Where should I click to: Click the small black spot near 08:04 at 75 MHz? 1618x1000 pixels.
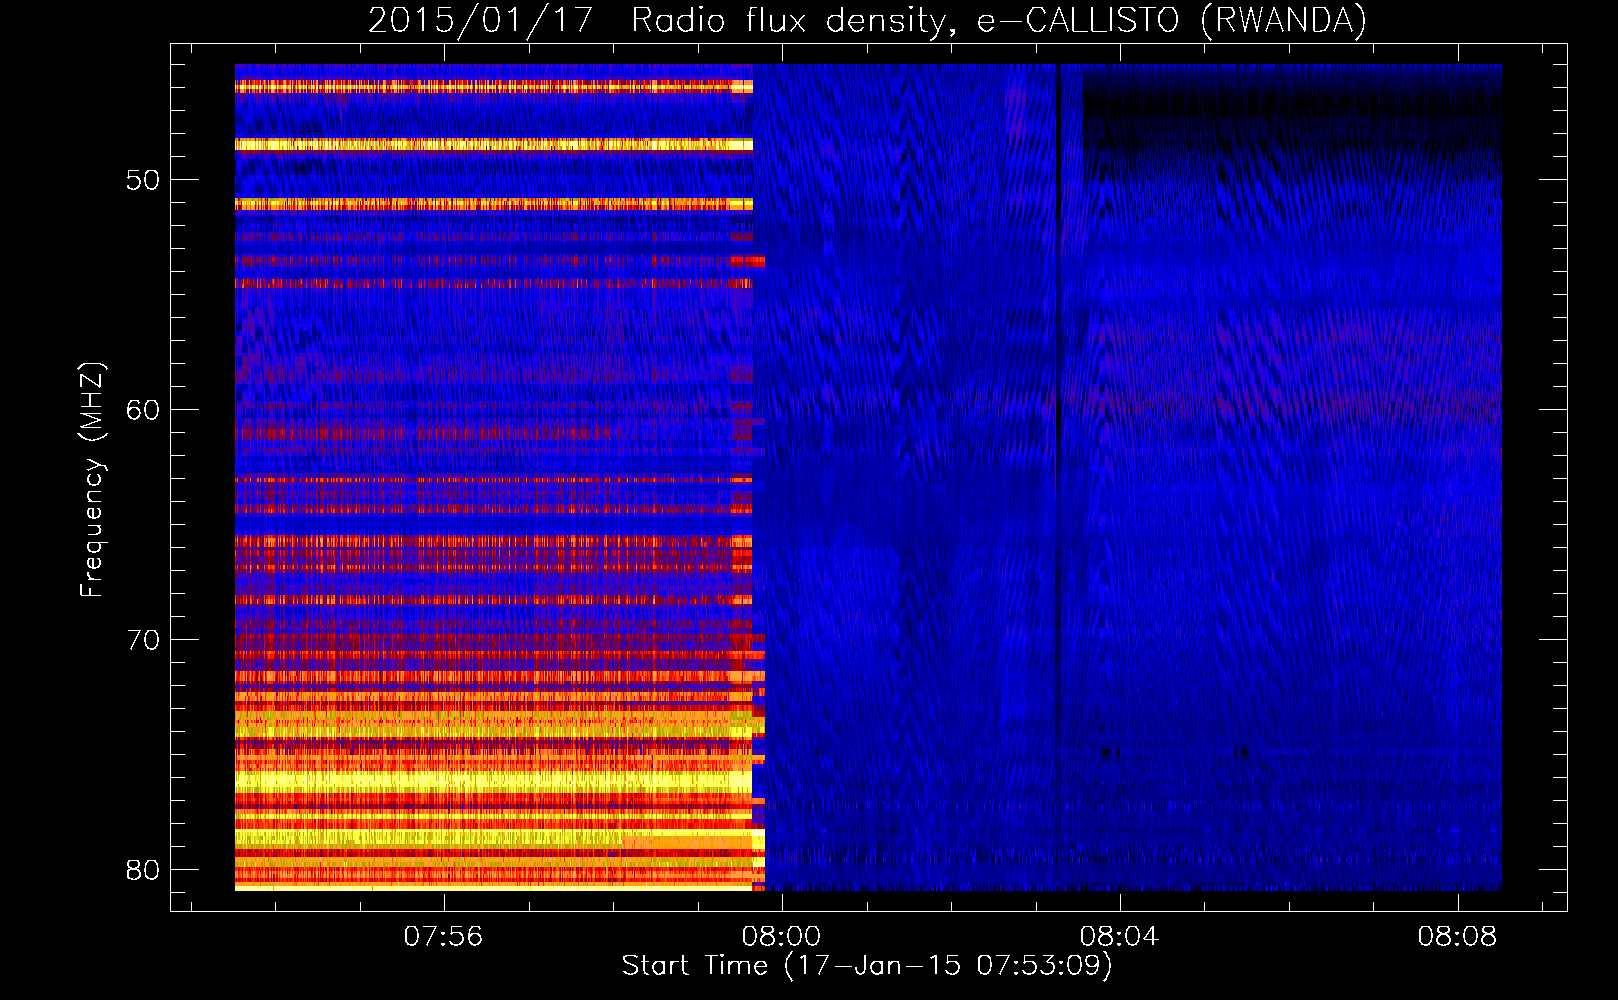(x=1106, y=751)
